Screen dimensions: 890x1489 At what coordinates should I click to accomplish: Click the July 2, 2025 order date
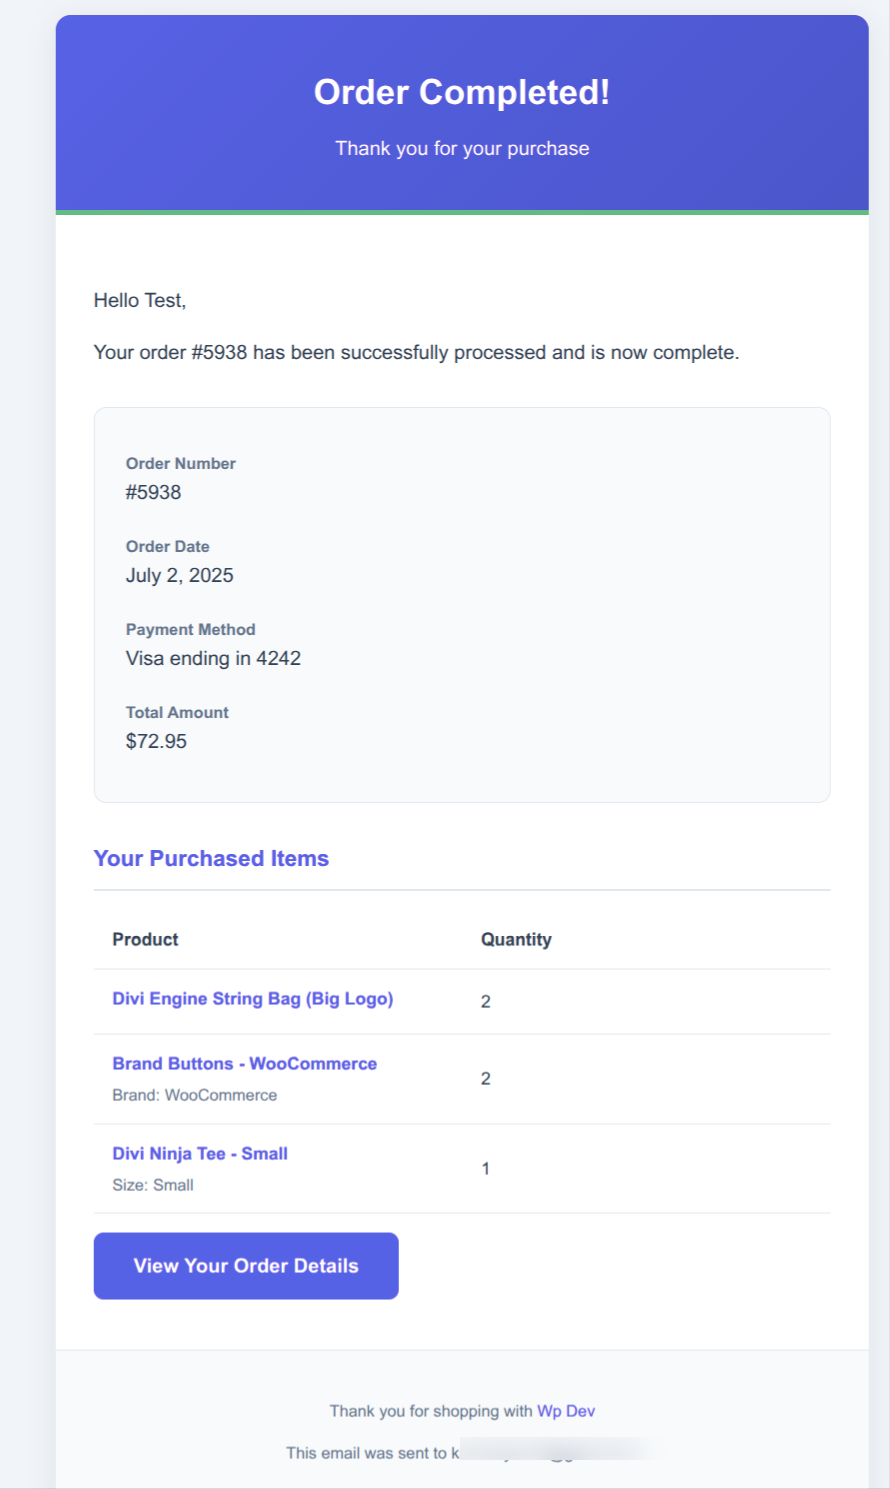point(180,576)
